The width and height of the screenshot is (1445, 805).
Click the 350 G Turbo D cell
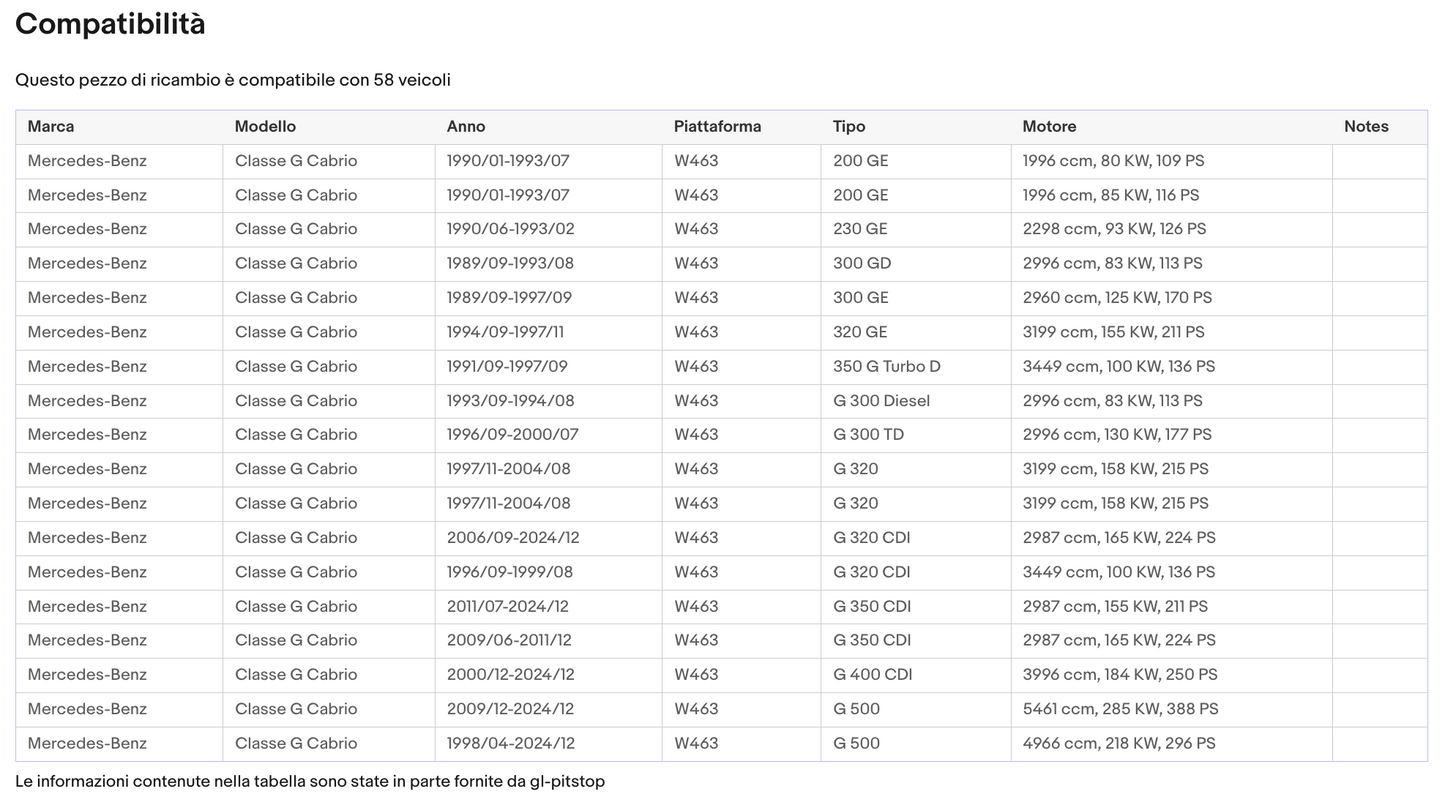click(886, 366)
